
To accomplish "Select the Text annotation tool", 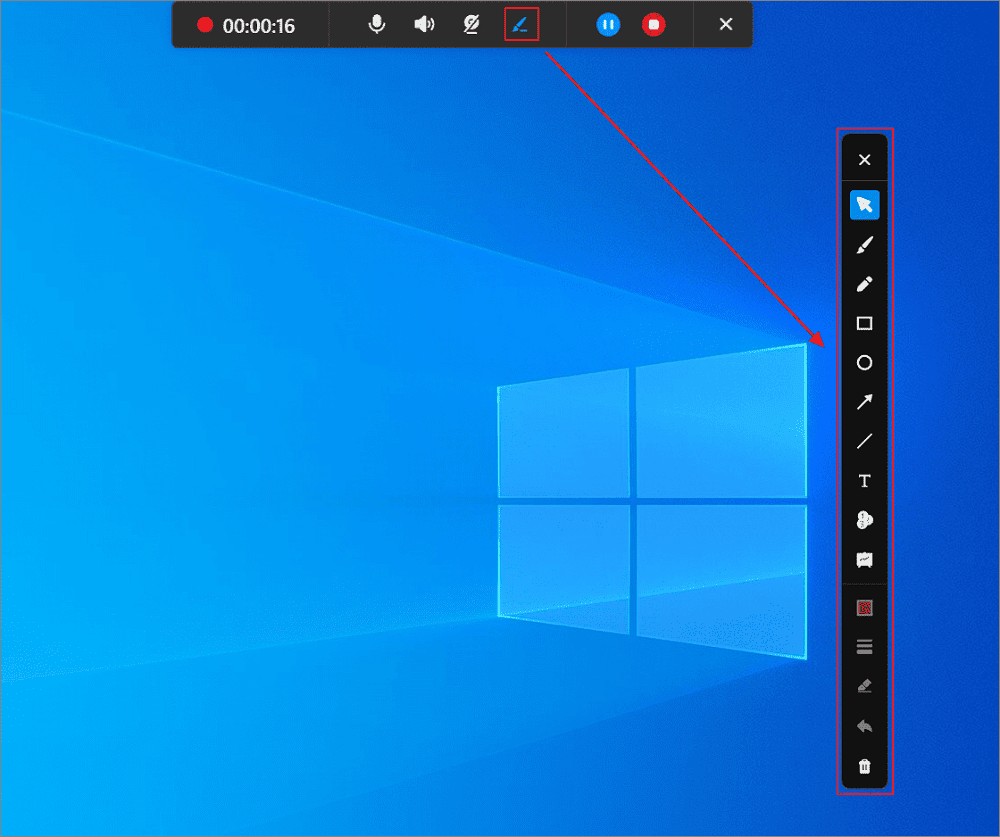I will (864, 481).
